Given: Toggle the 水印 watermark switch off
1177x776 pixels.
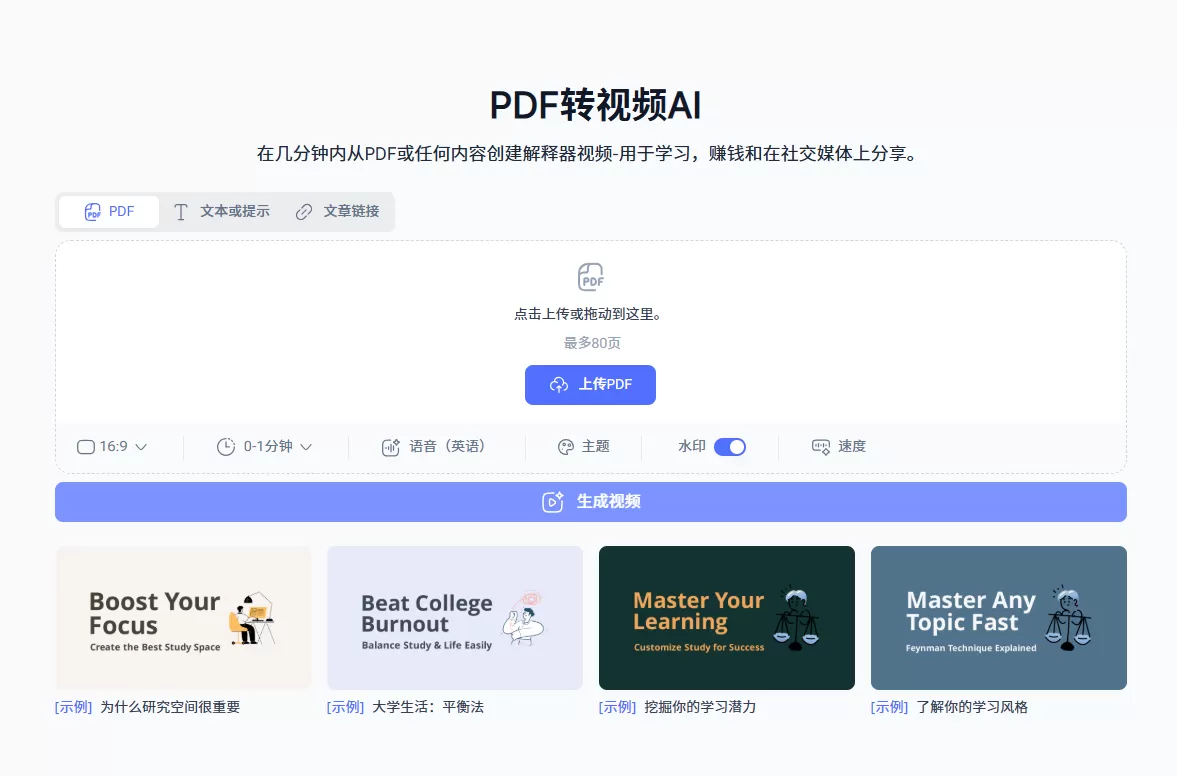Looking at the screenshot, I should pyautogui.click(x=730, y=447).
